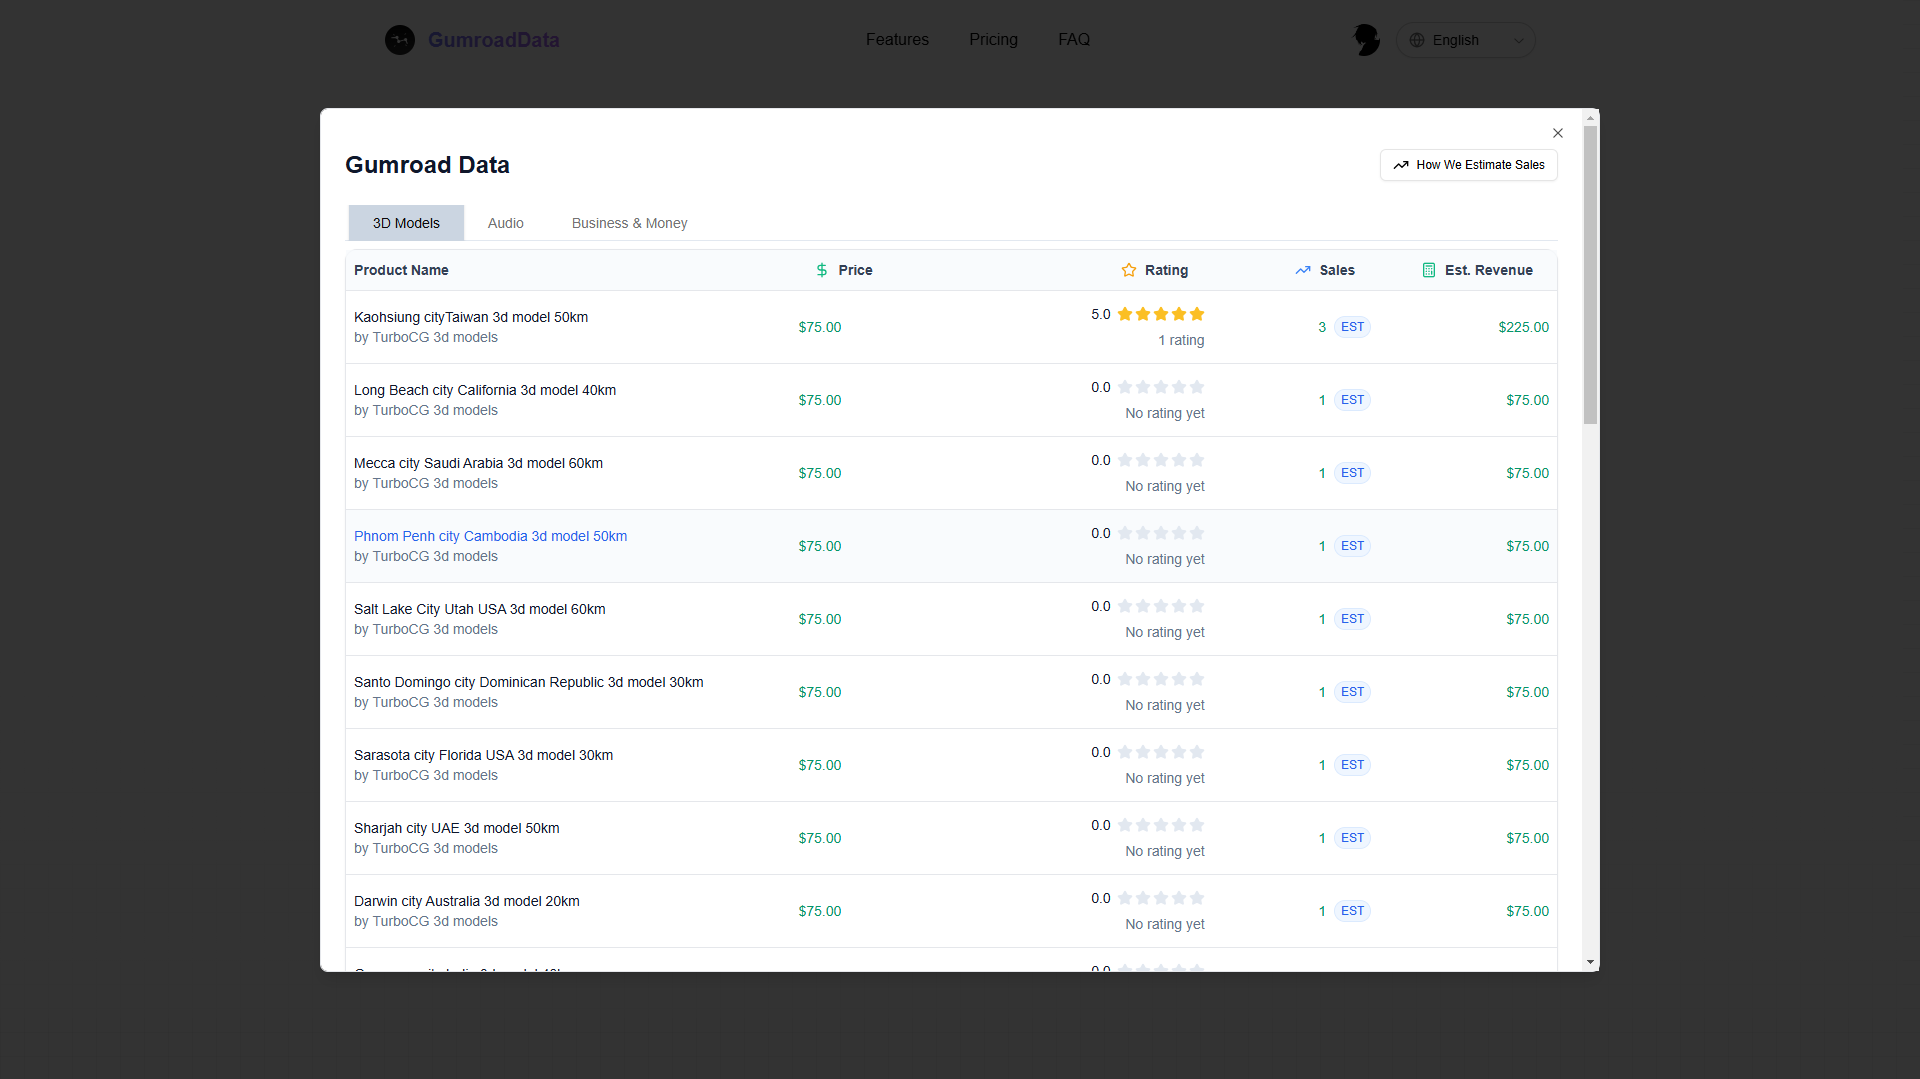Click the $75.00 price in Mecca row
Screen dimensions: 1920x1079
click(x=820, y=473)
